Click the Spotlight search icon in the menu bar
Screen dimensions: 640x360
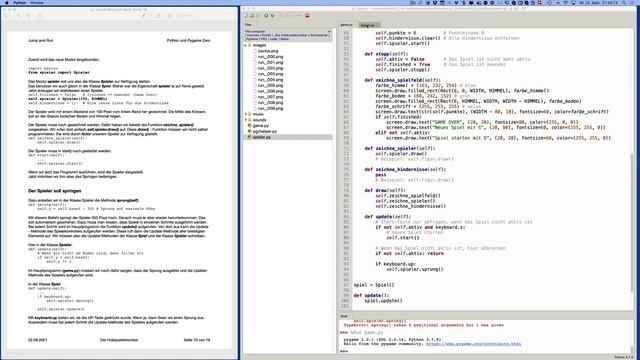tap(624, 2)
